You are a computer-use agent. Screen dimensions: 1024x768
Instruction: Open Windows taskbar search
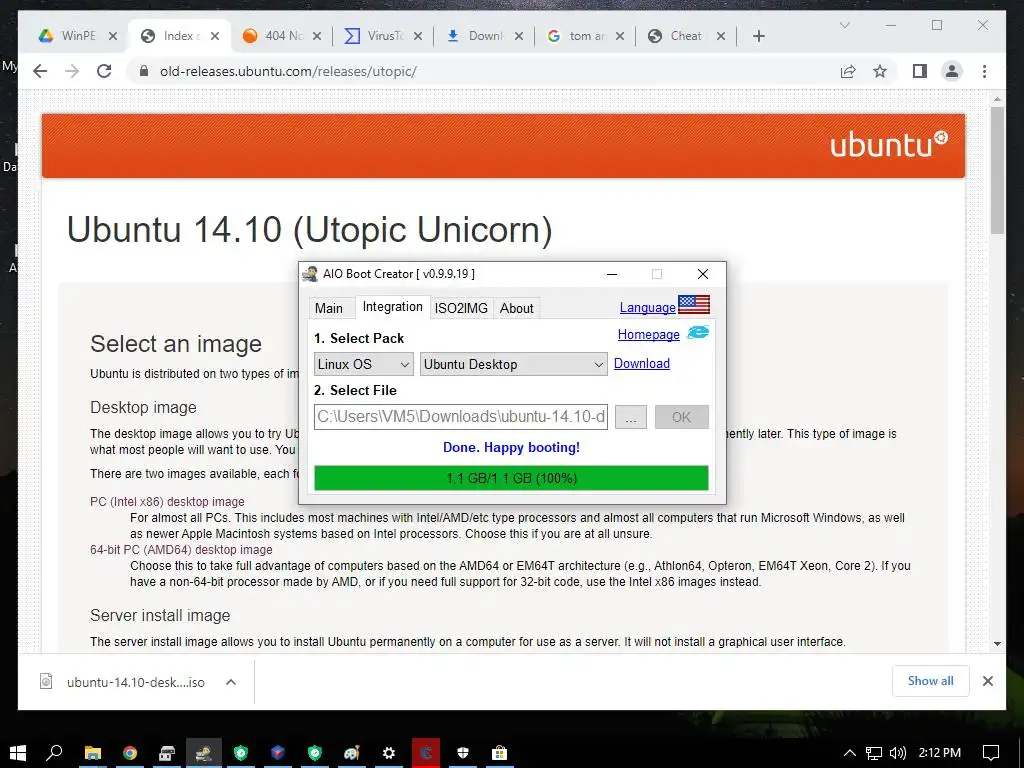tap(54, 753)
